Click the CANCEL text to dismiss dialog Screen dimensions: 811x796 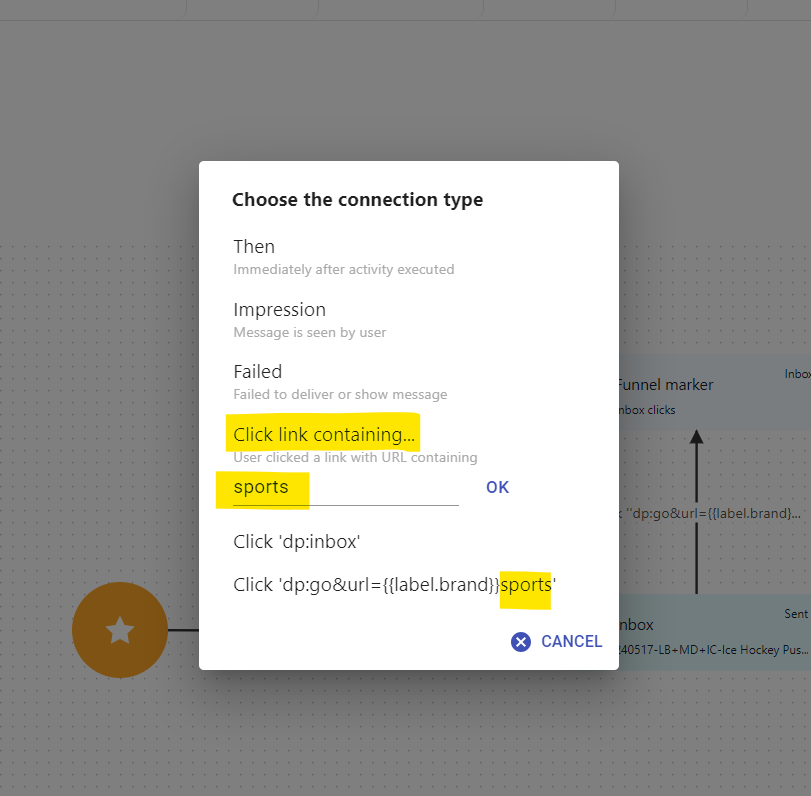coord(571,642)
